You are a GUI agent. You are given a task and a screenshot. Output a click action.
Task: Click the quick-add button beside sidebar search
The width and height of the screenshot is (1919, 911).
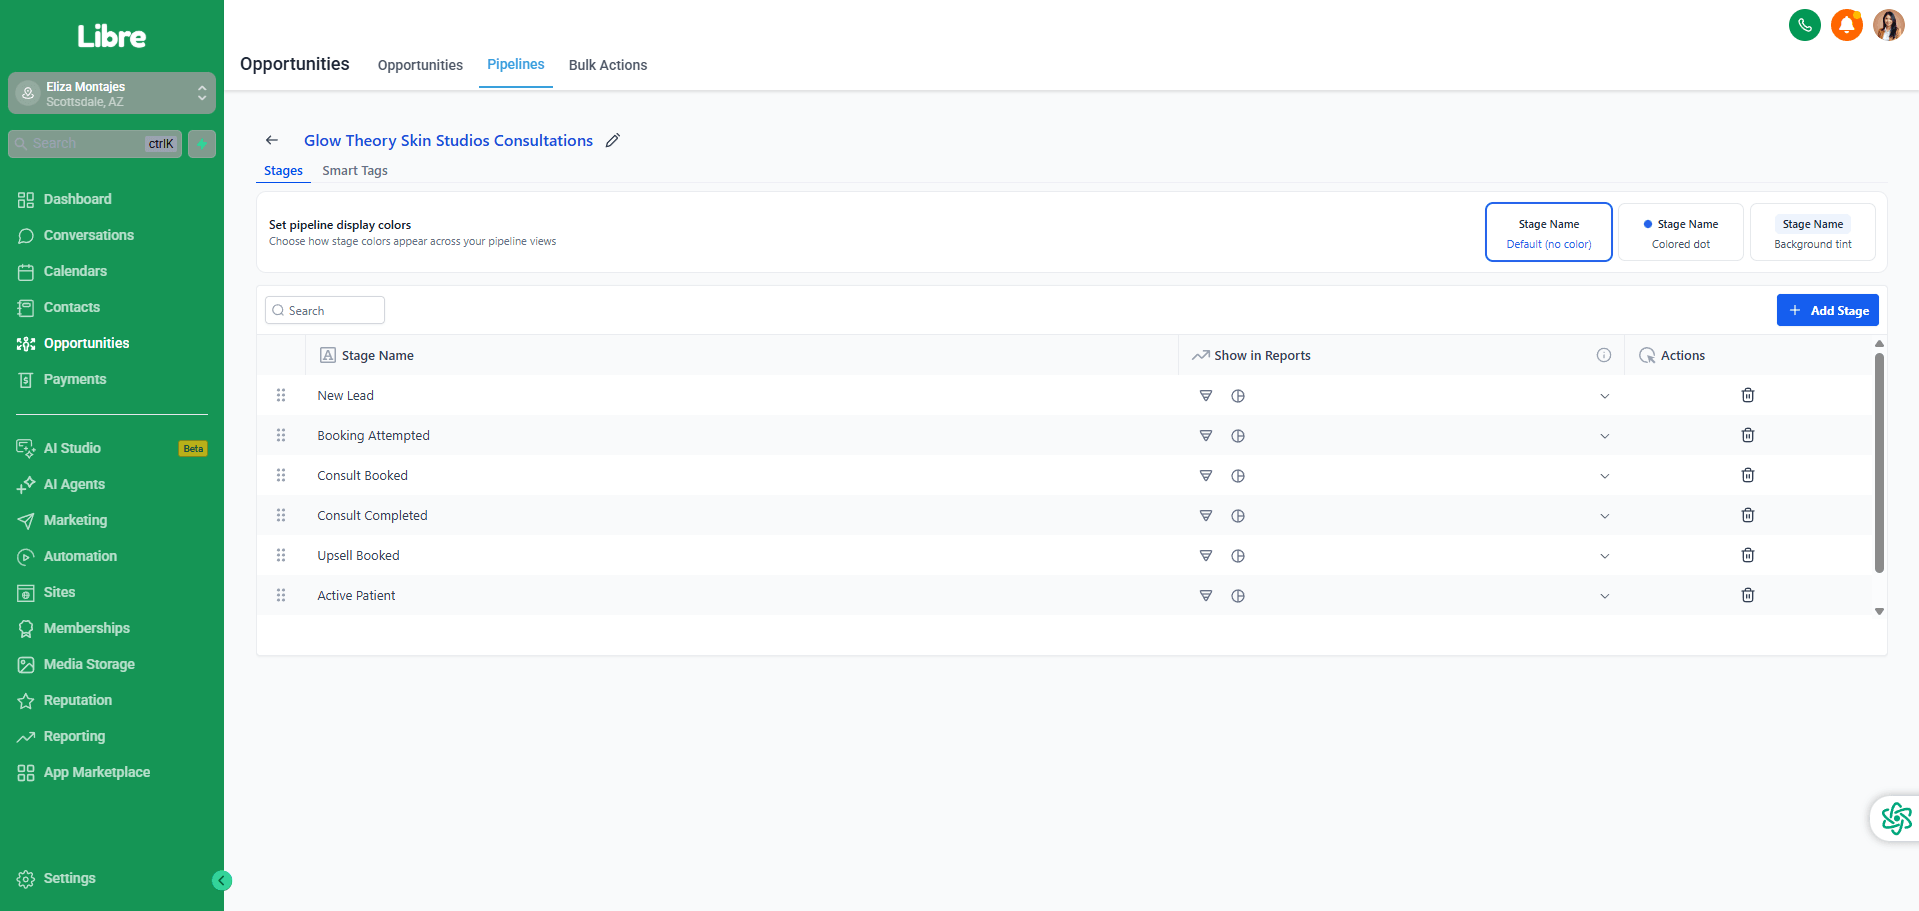(x=202, y=144)
